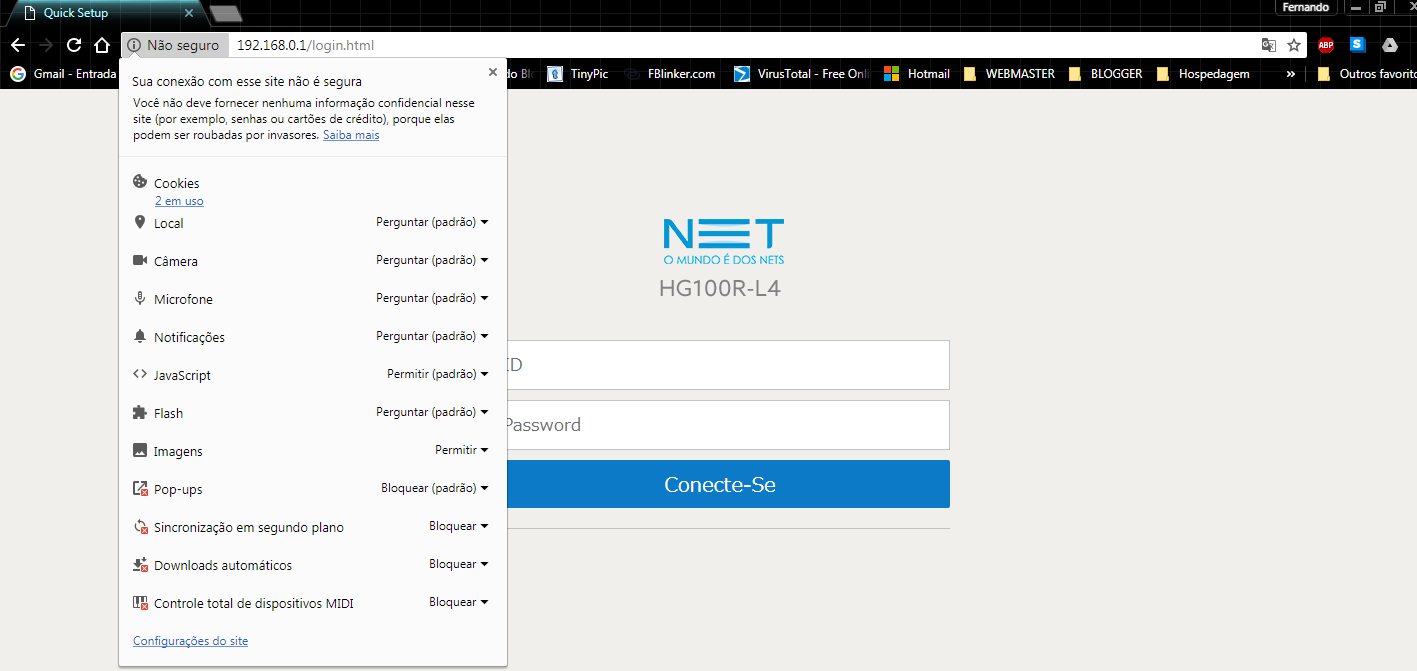Click the 'Saiba mais' link
Viewport: 1417px width, 671px height.
click(x=351, y=135)
